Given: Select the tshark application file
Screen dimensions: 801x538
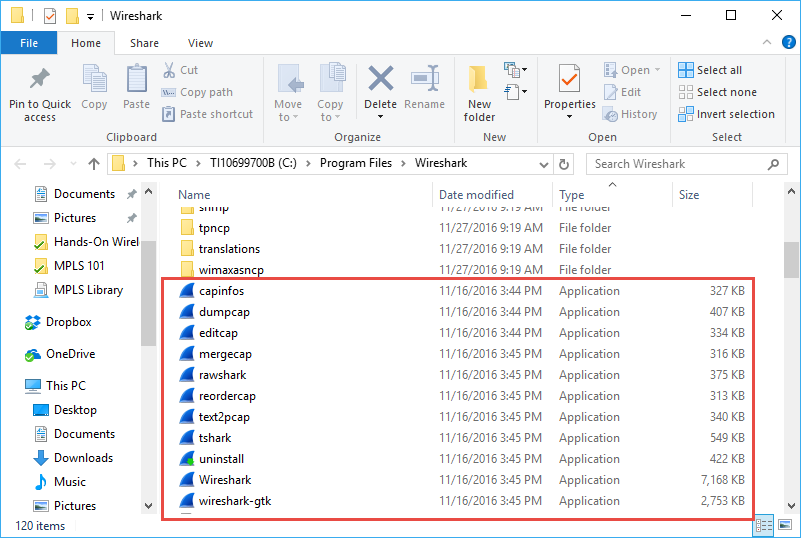Looking at the screenshot, I should [x=215, y=438].
